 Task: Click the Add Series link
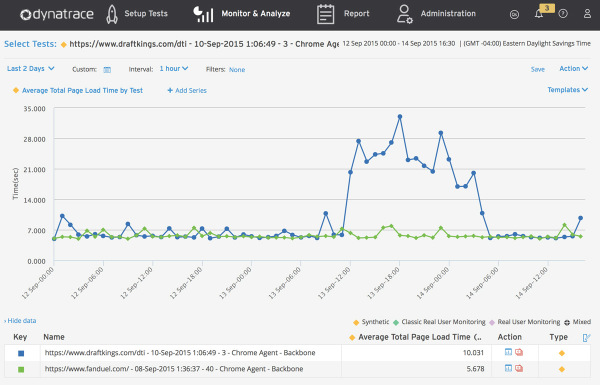pyautogui.click(x=187, y=91)
